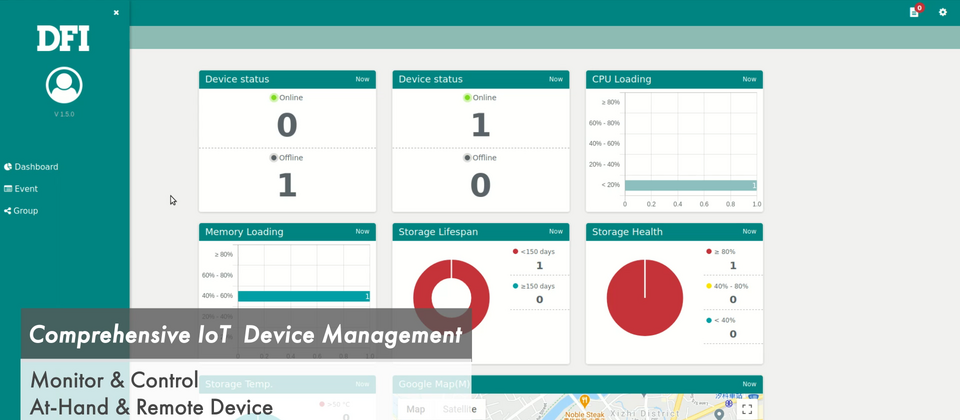960x420 pixels.
Task: Toggle fullscreen view on the map
Action: pyautogui.click(x=746, y=409)
